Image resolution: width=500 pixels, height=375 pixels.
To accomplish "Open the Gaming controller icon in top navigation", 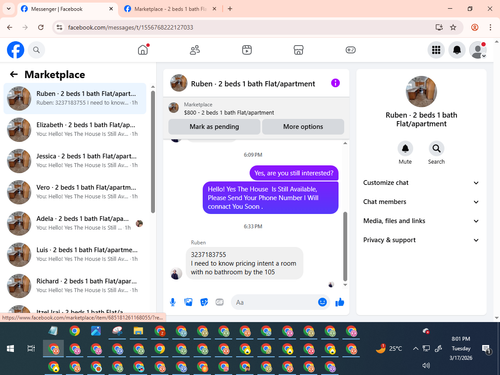I will 350,50.
